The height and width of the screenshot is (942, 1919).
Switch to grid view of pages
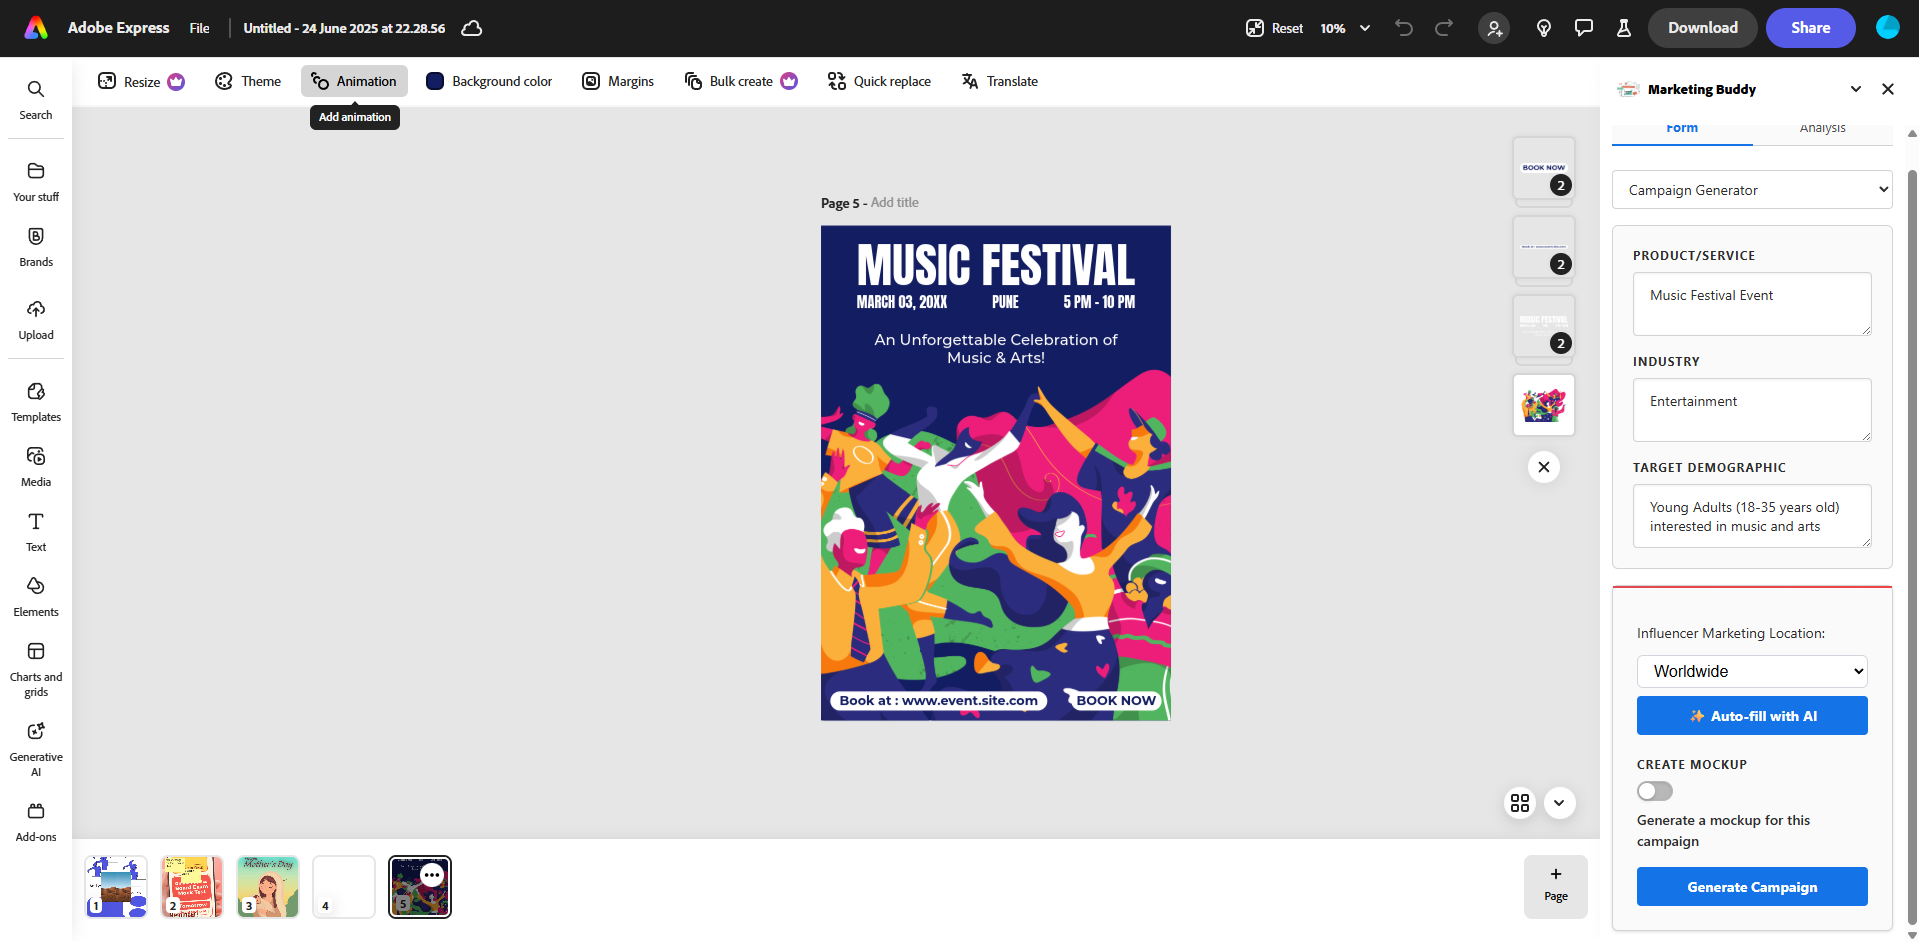pos(1520,803)
